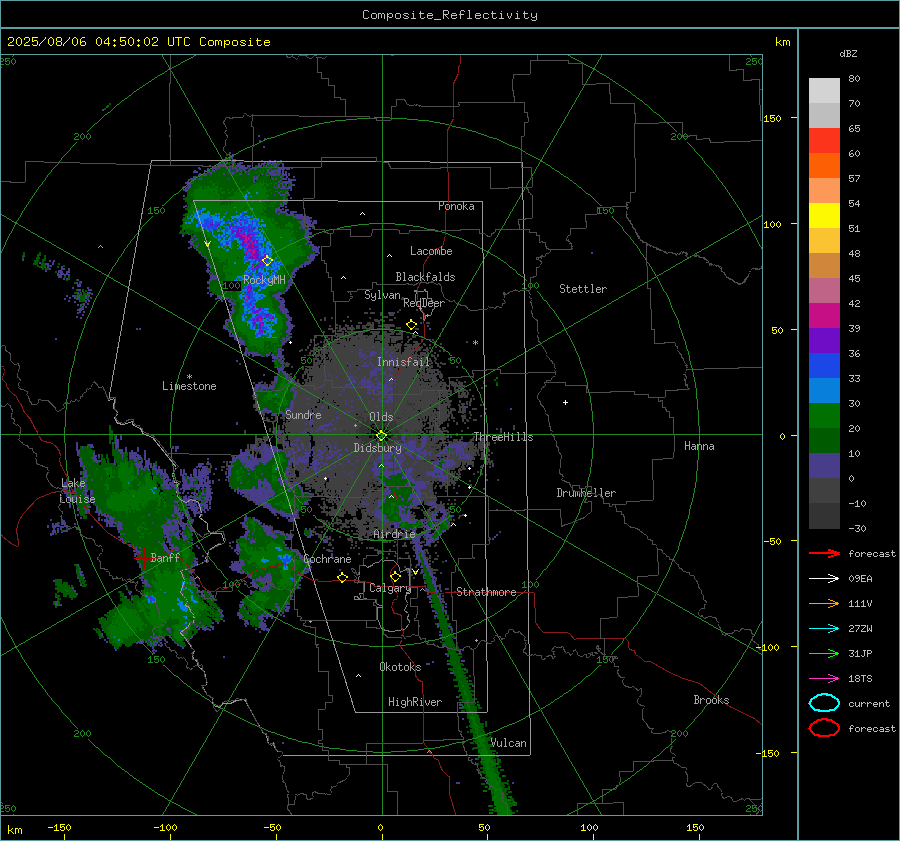Click the red cross marker at Banff

(144, 557)
